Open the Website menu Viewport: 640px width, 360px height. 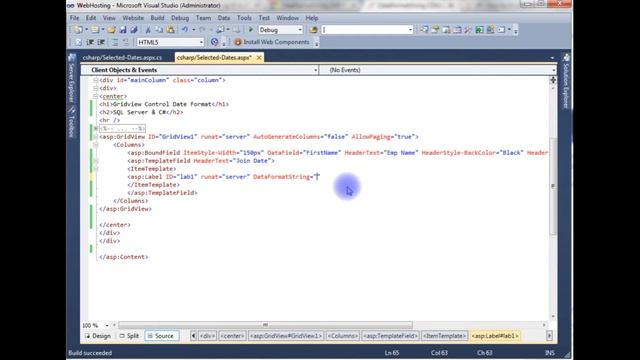pos(133,18)
